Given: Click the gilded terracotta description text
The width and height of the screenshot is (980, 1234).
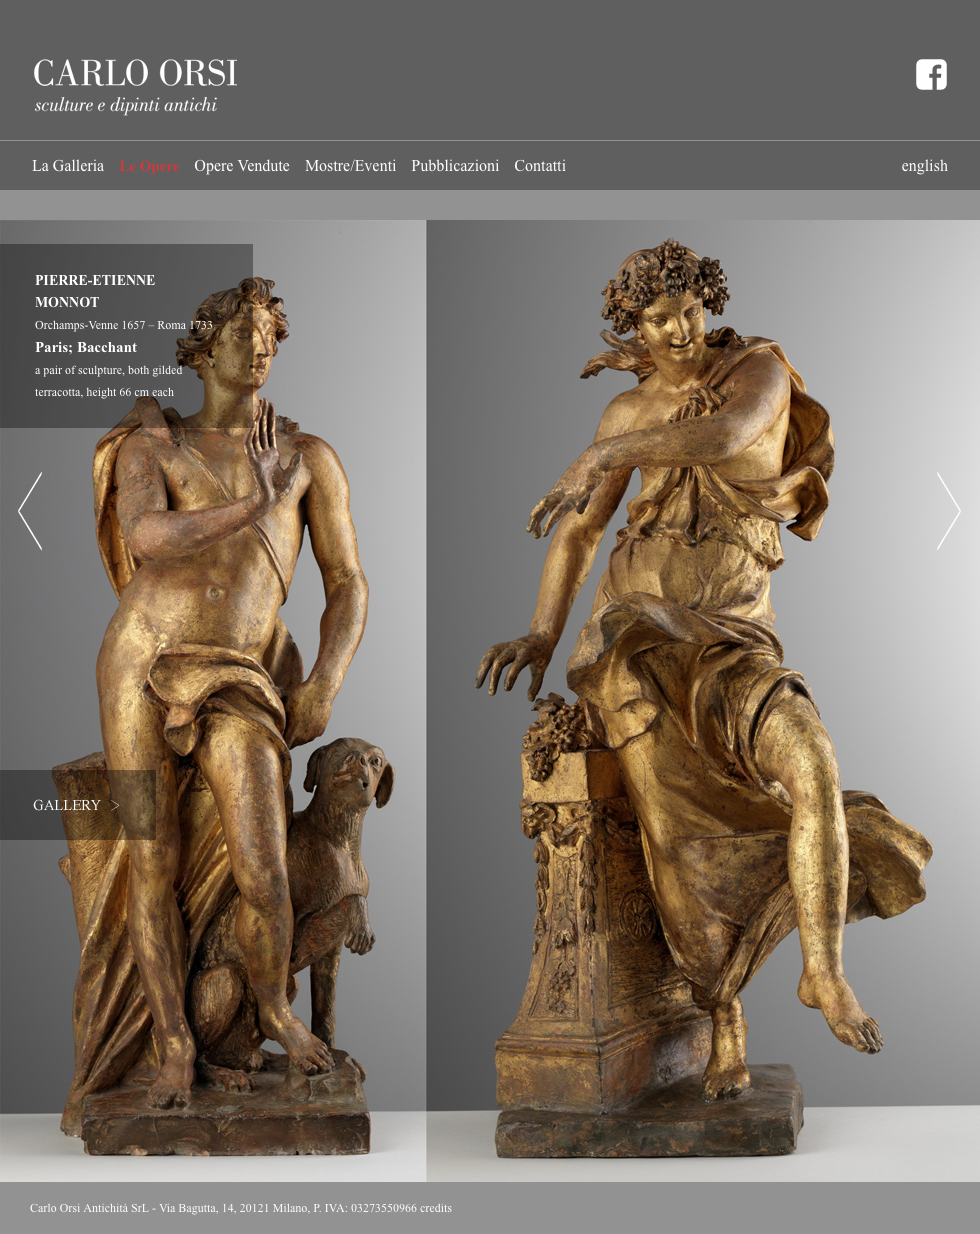Looking at the screenshot, I should pos(108,381).
